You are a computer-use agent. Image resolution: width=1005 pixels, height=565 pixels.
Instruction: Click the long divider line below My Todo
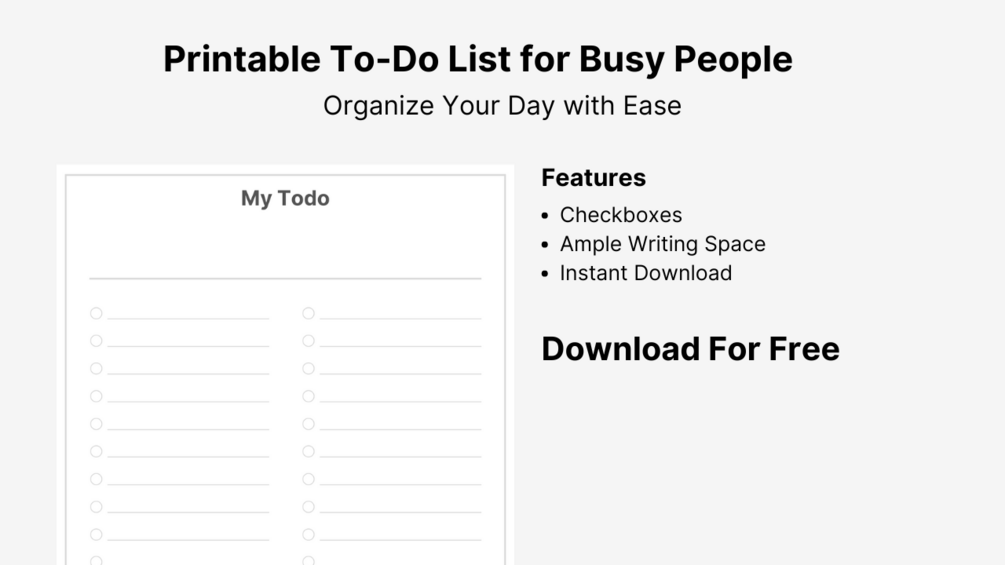285,278
